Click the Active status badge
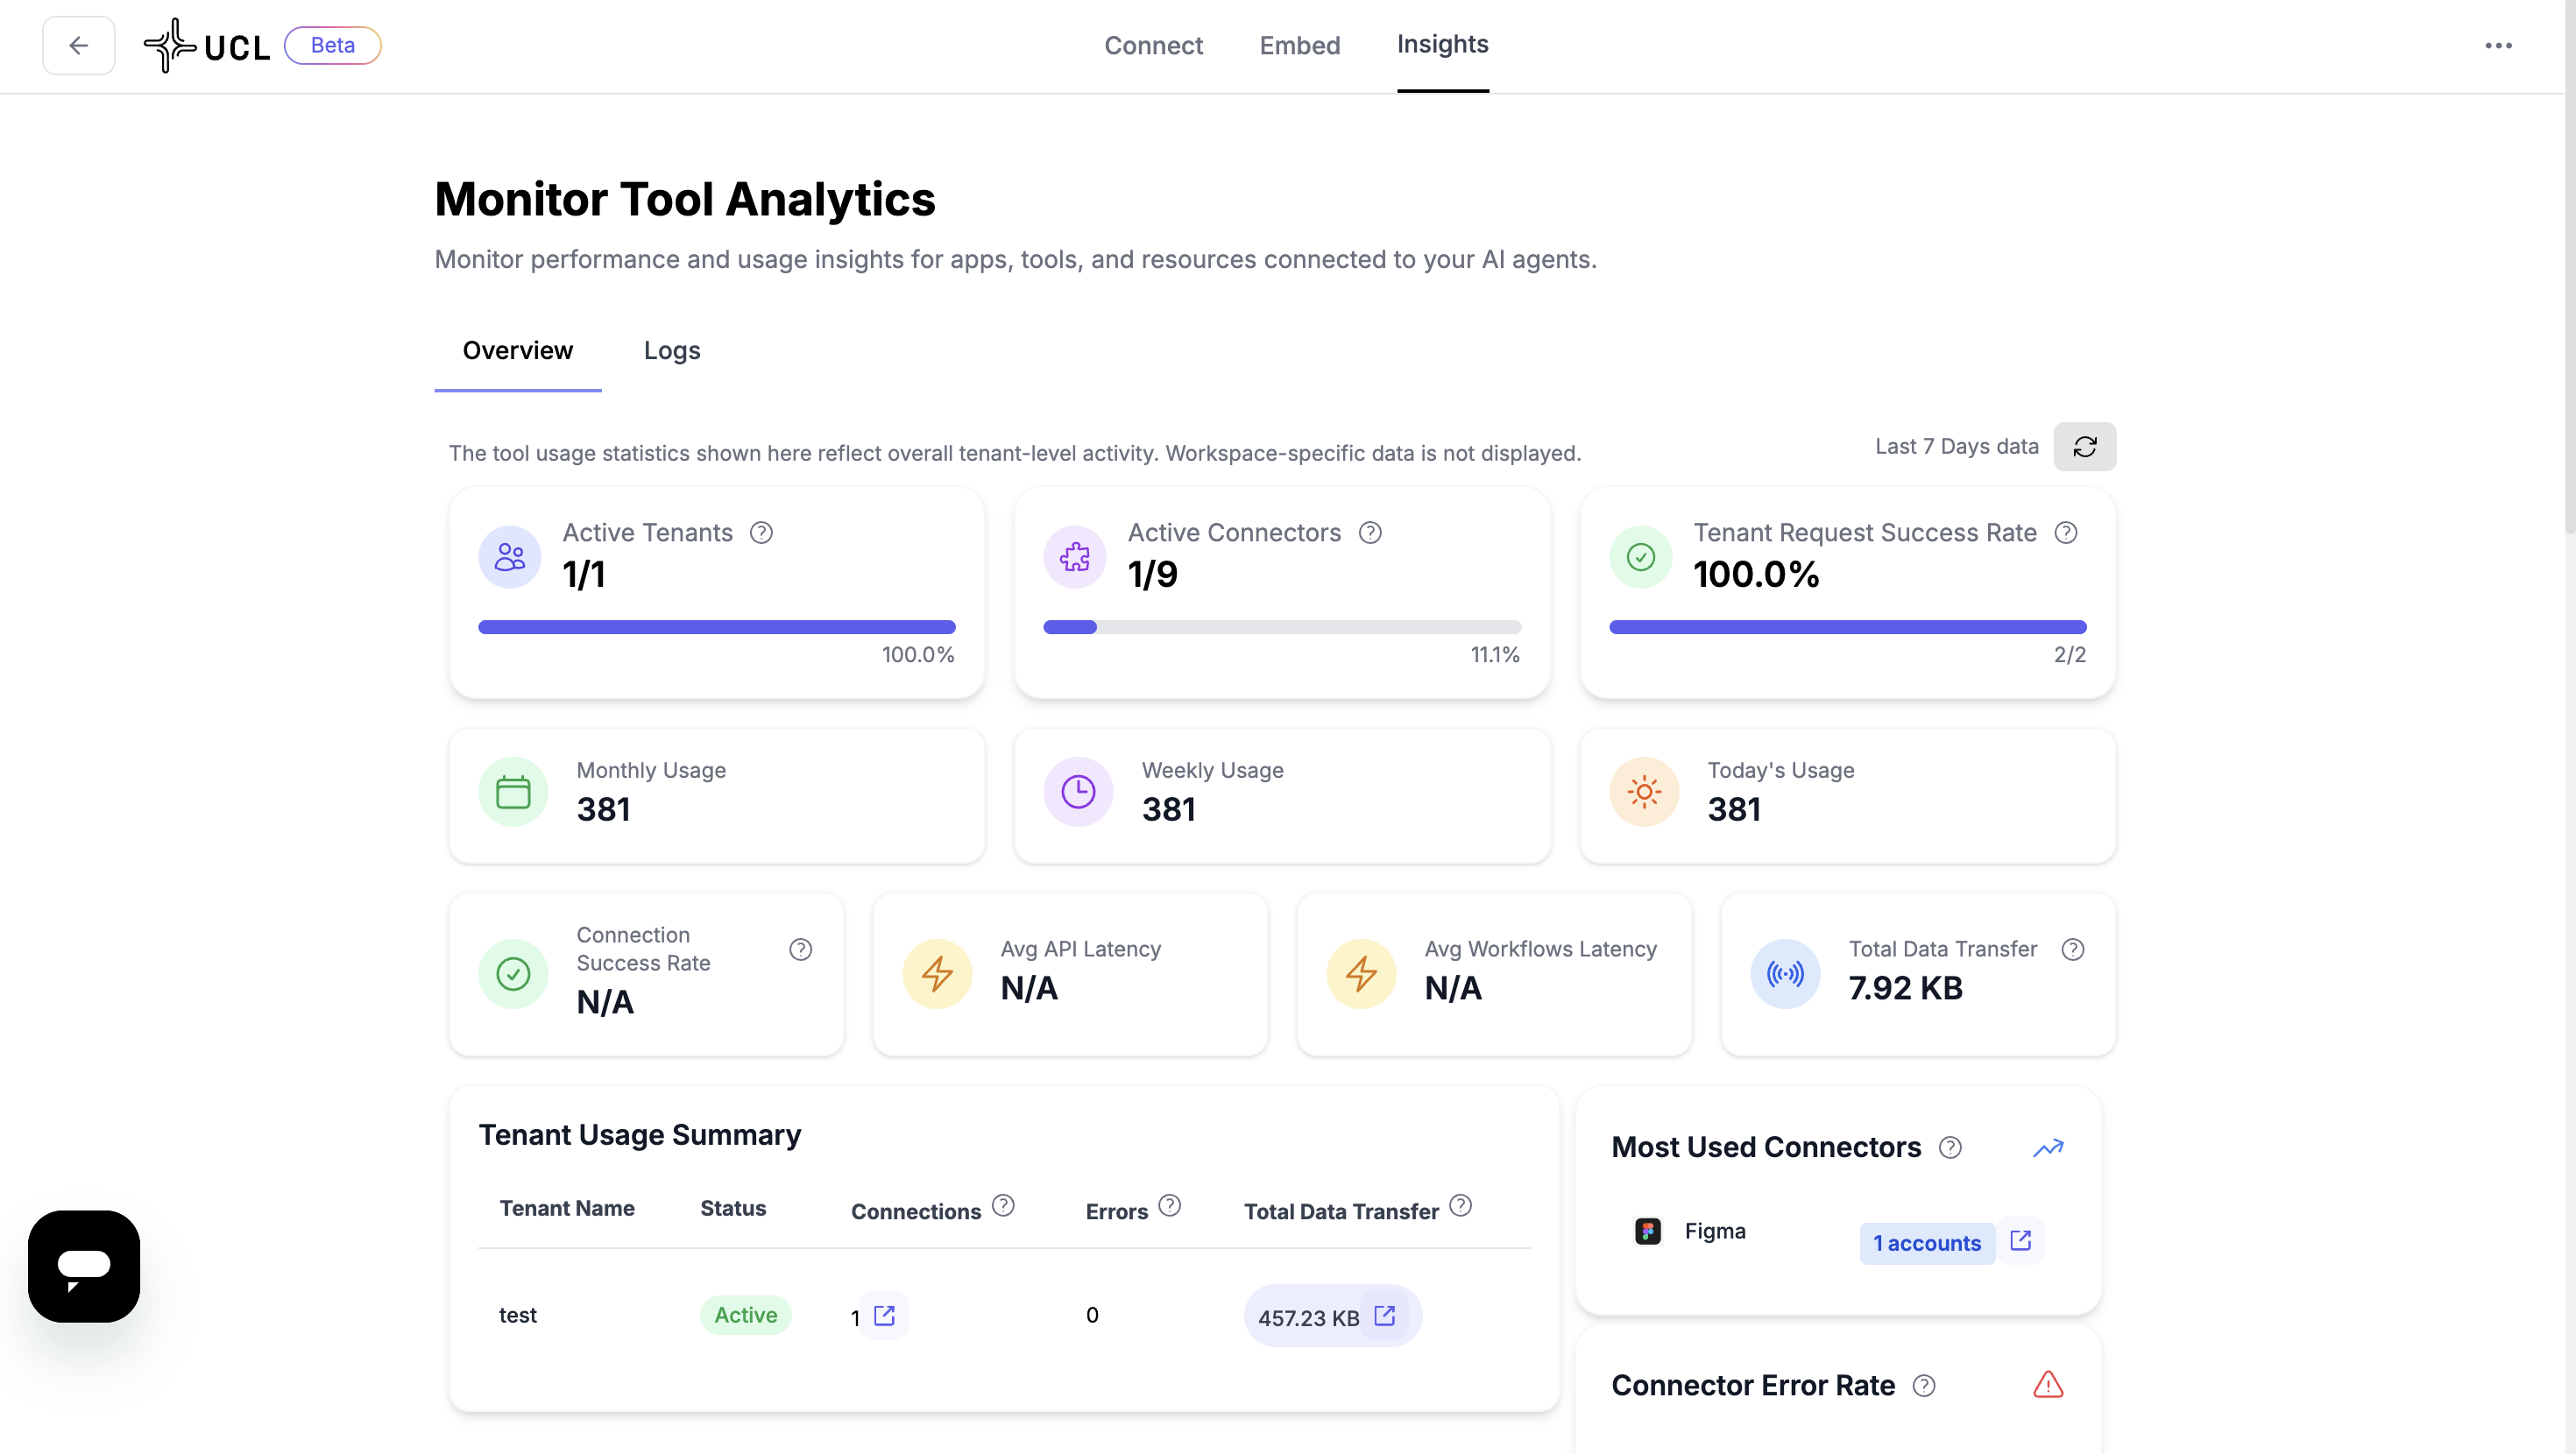This screenshot has height=1454, width=2576. 745,1315
